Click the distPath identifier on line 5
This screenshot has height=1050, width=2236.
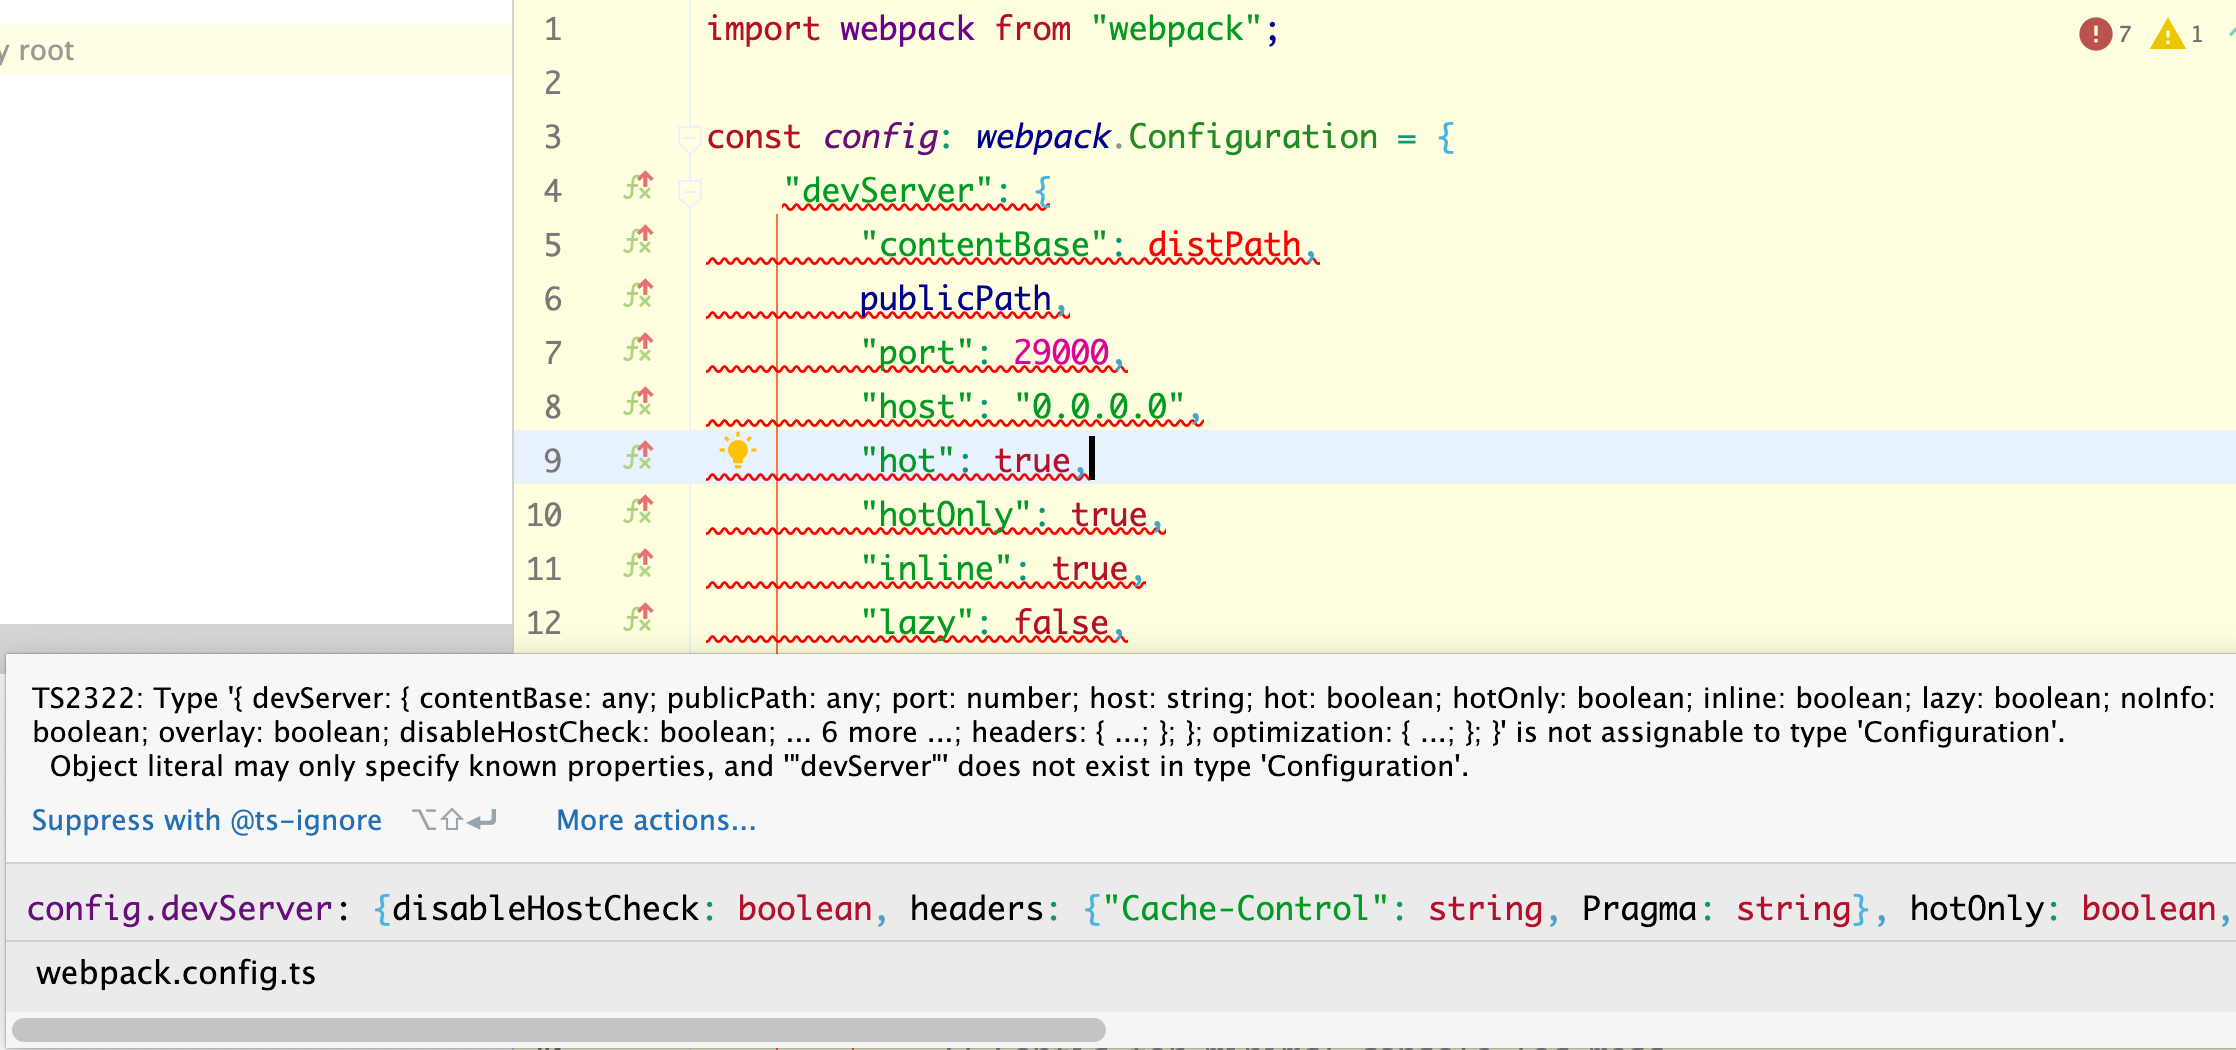[x=1223, y=245]
